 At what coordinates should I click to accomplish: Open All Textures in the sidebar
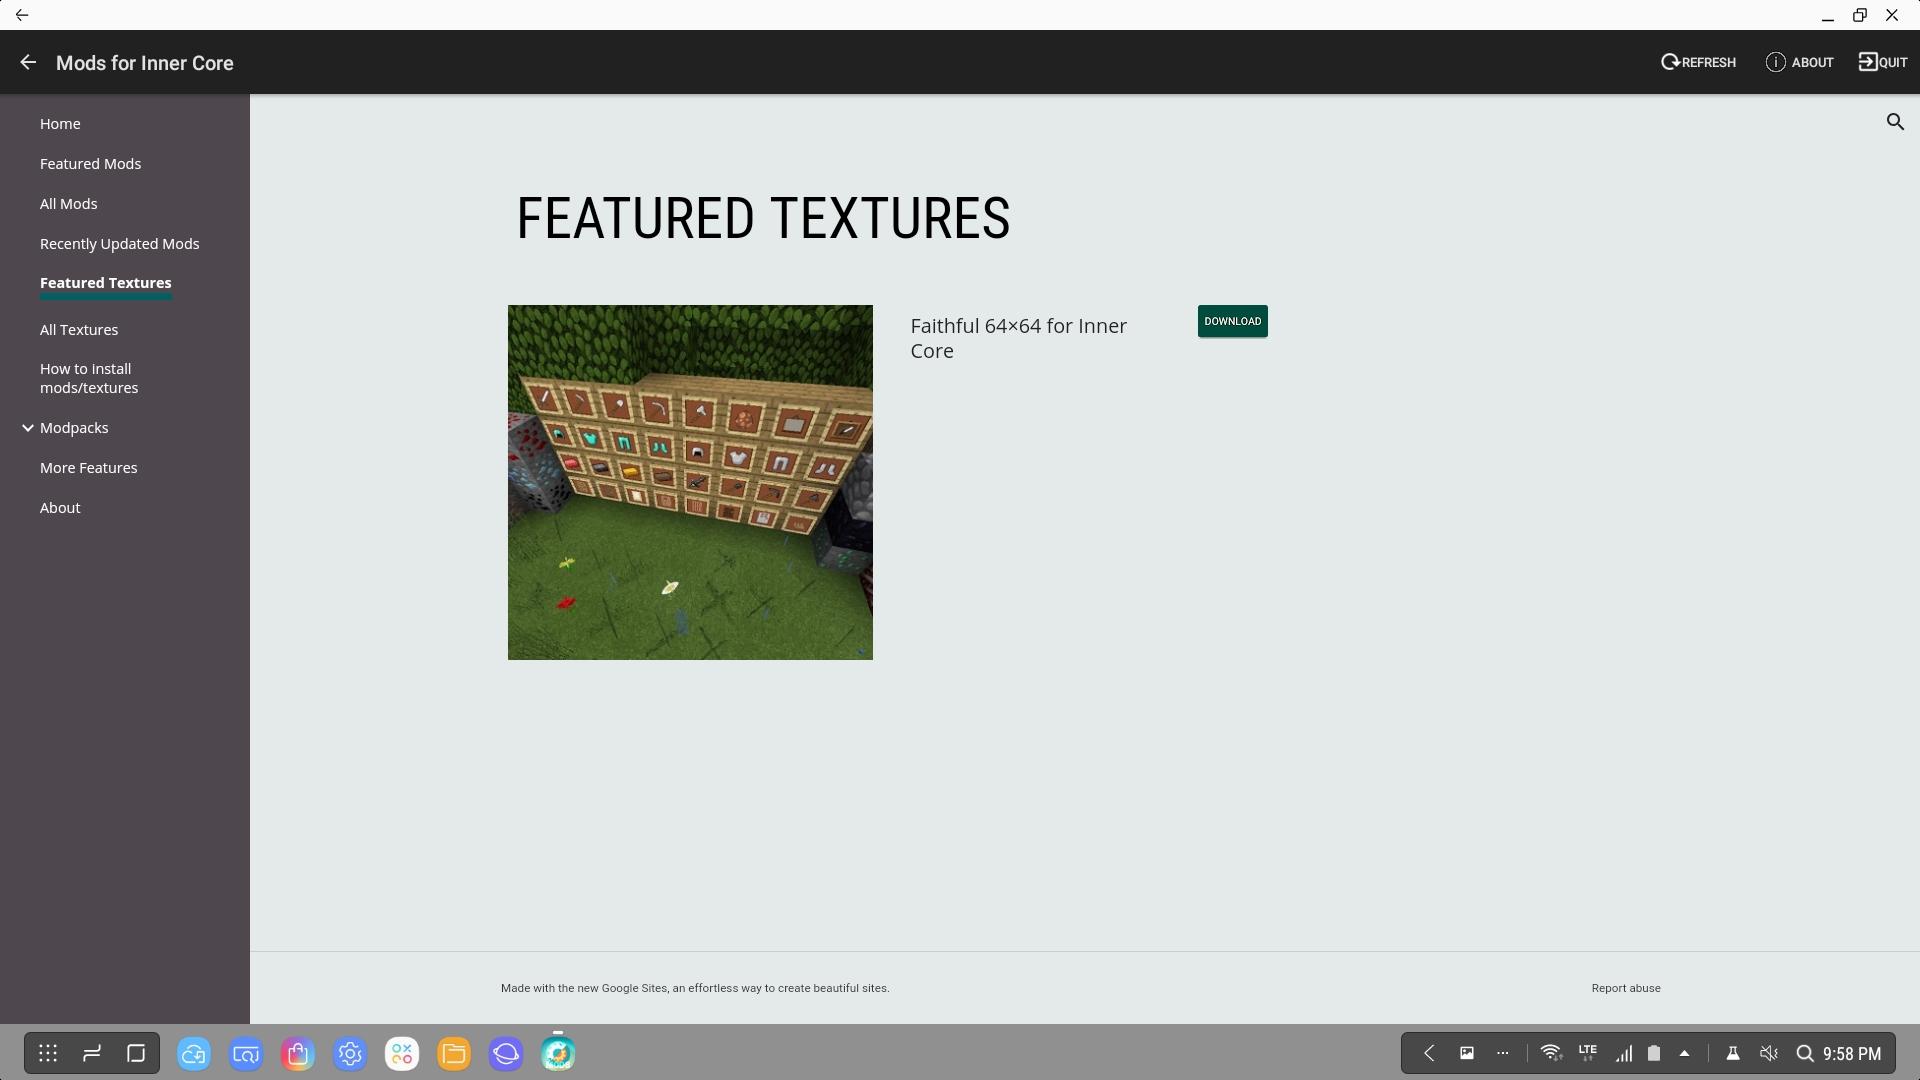[79, 330]
